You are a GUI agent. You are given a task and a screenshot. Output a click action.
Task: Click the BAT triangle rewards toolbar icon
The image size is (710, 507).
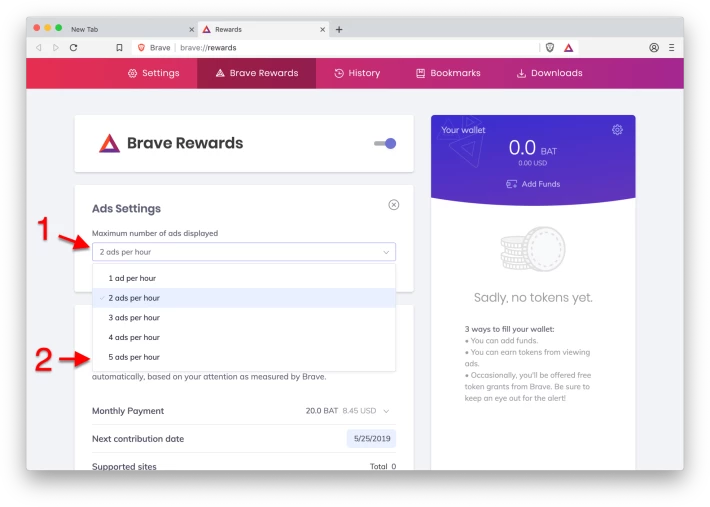click(569, 48)
